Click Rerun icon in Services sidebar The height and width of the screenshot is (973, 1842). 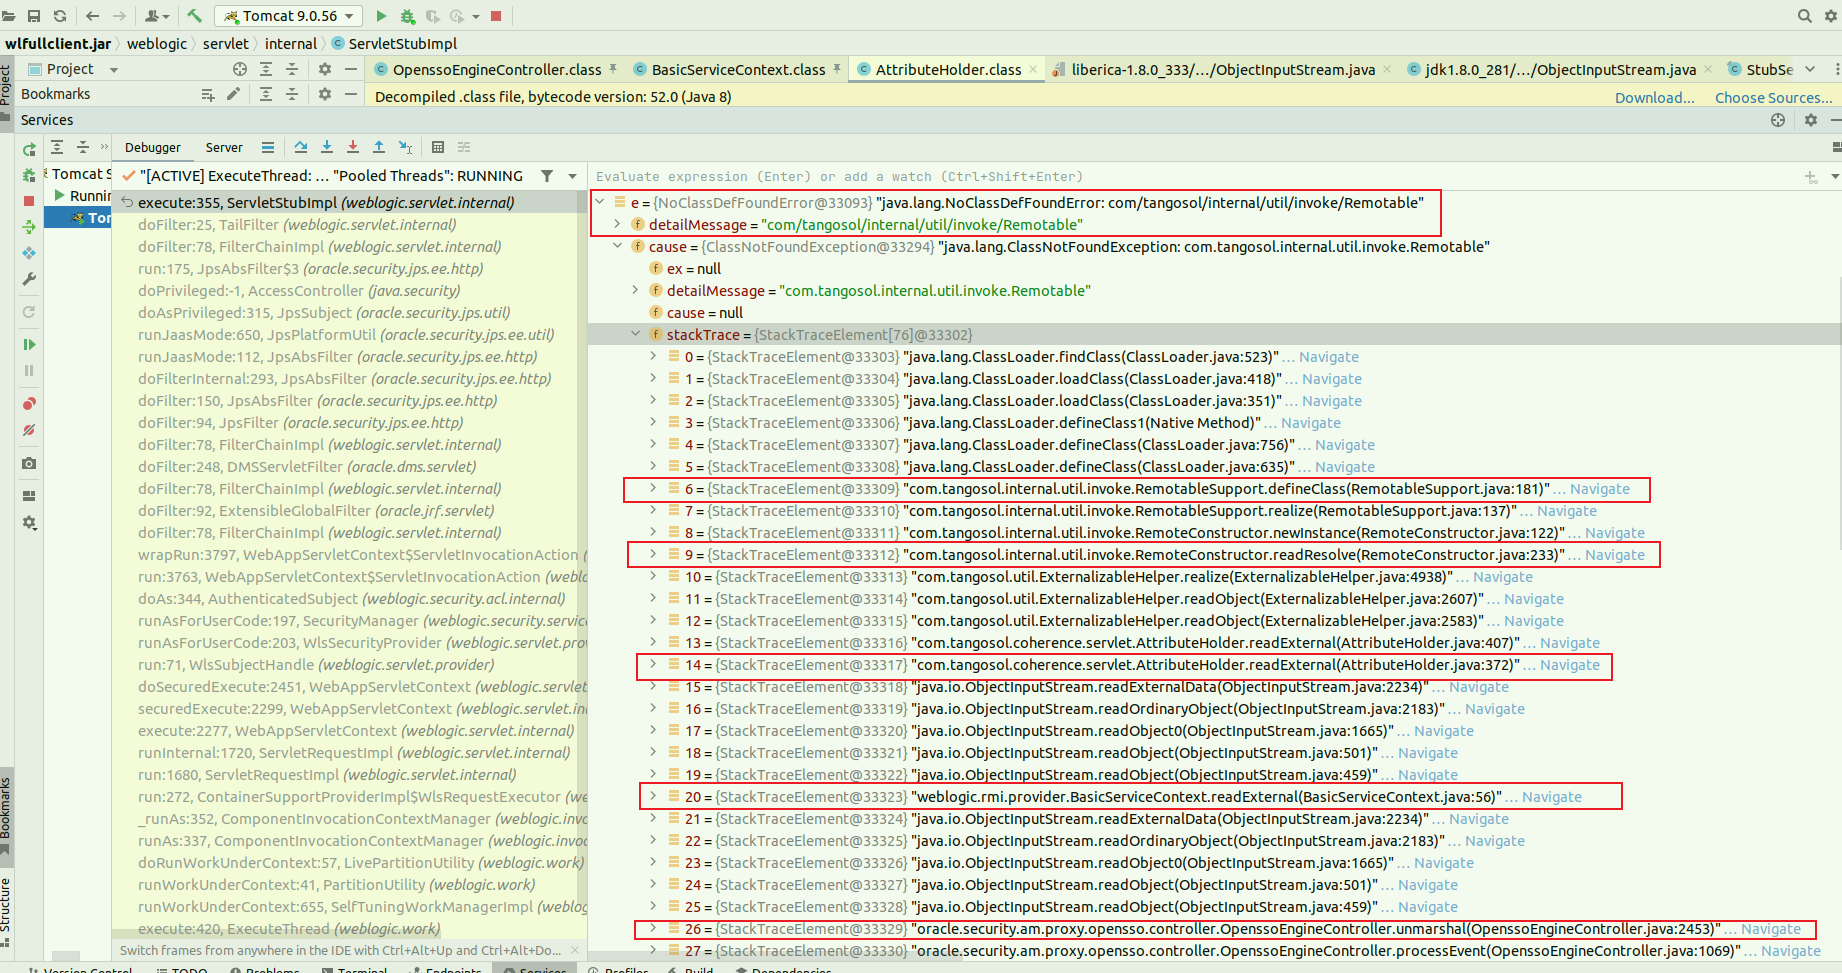tap(29, 149)
